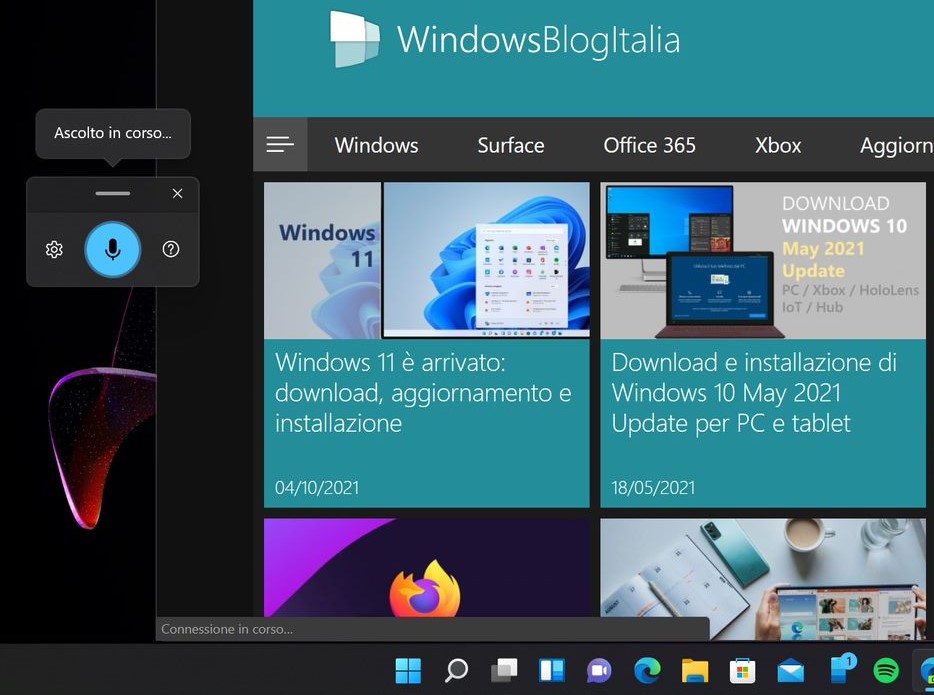Open the Widgets panel from taskbar
This screenshot has width=934, height=695.
(552, 671)
